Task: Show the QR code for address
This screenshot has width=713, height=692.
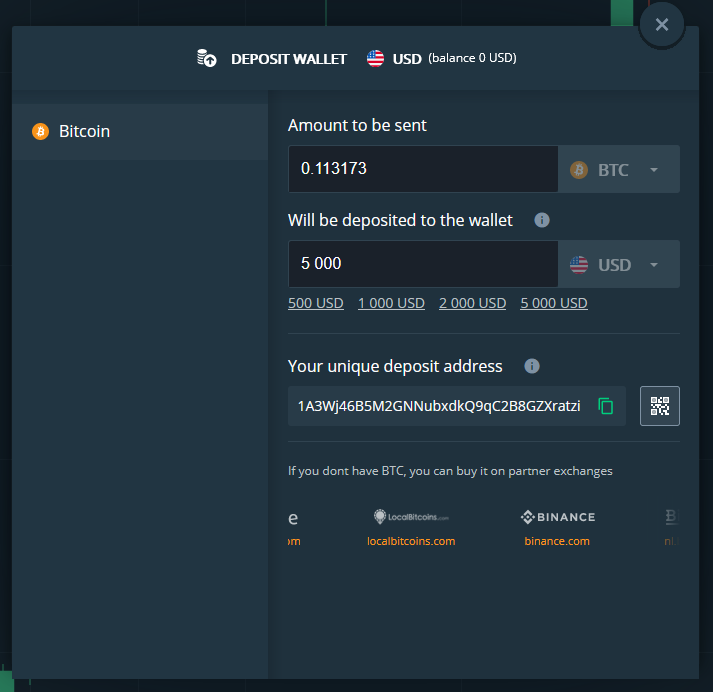Action: [660, 406]
